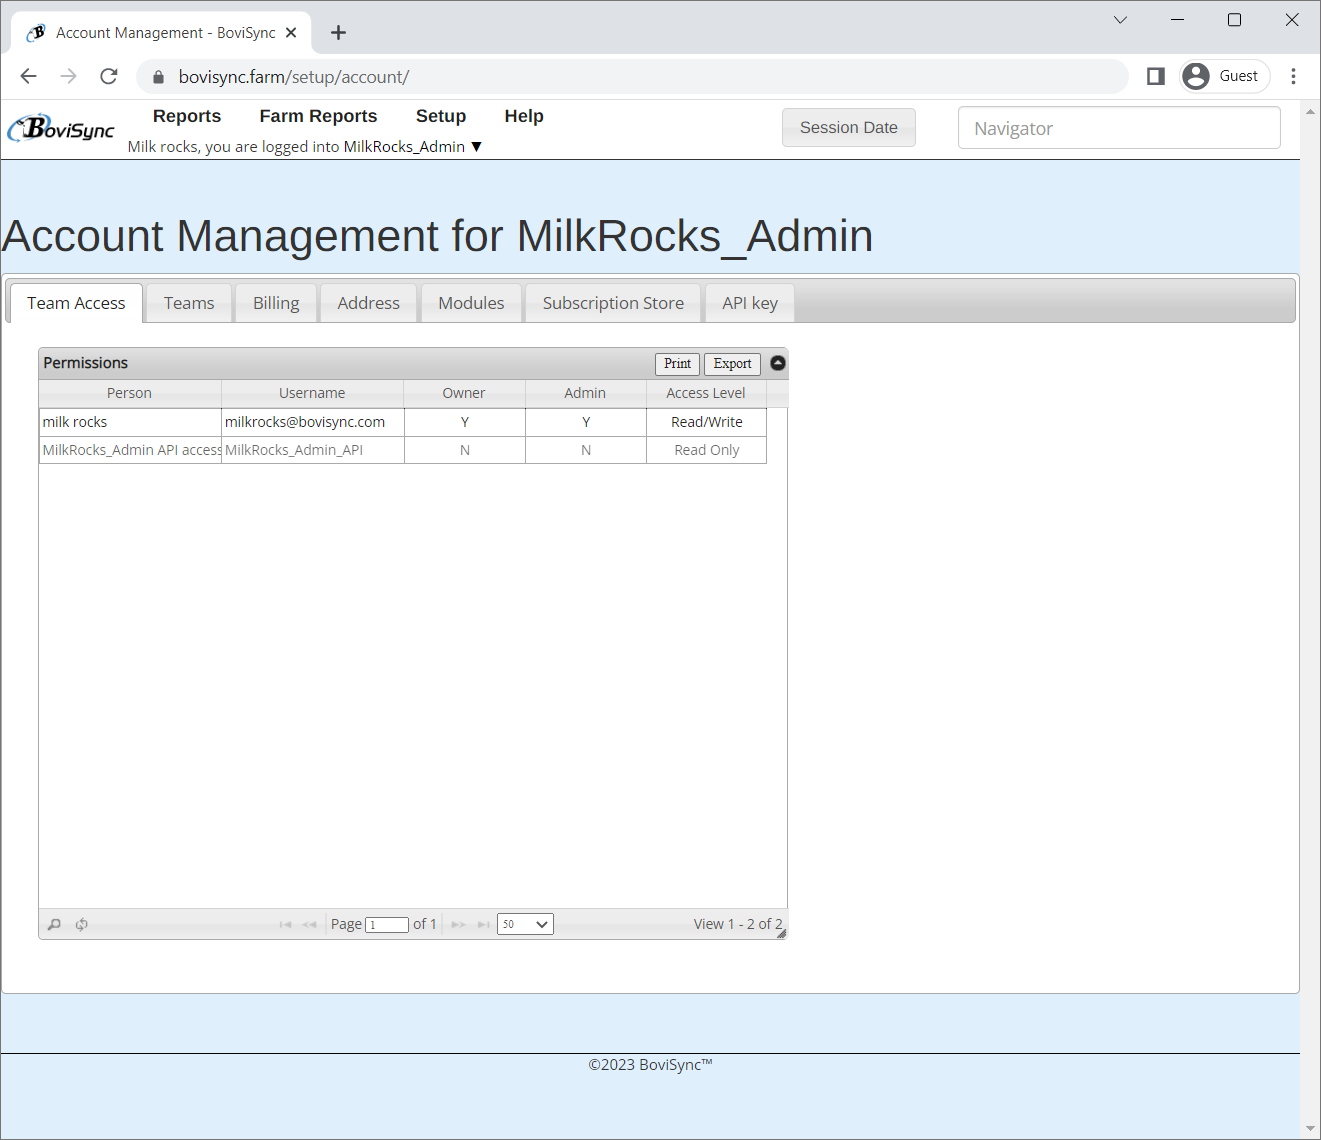Open the MilkRocks_Admin account switcher arrow

[x=476, y=147]
